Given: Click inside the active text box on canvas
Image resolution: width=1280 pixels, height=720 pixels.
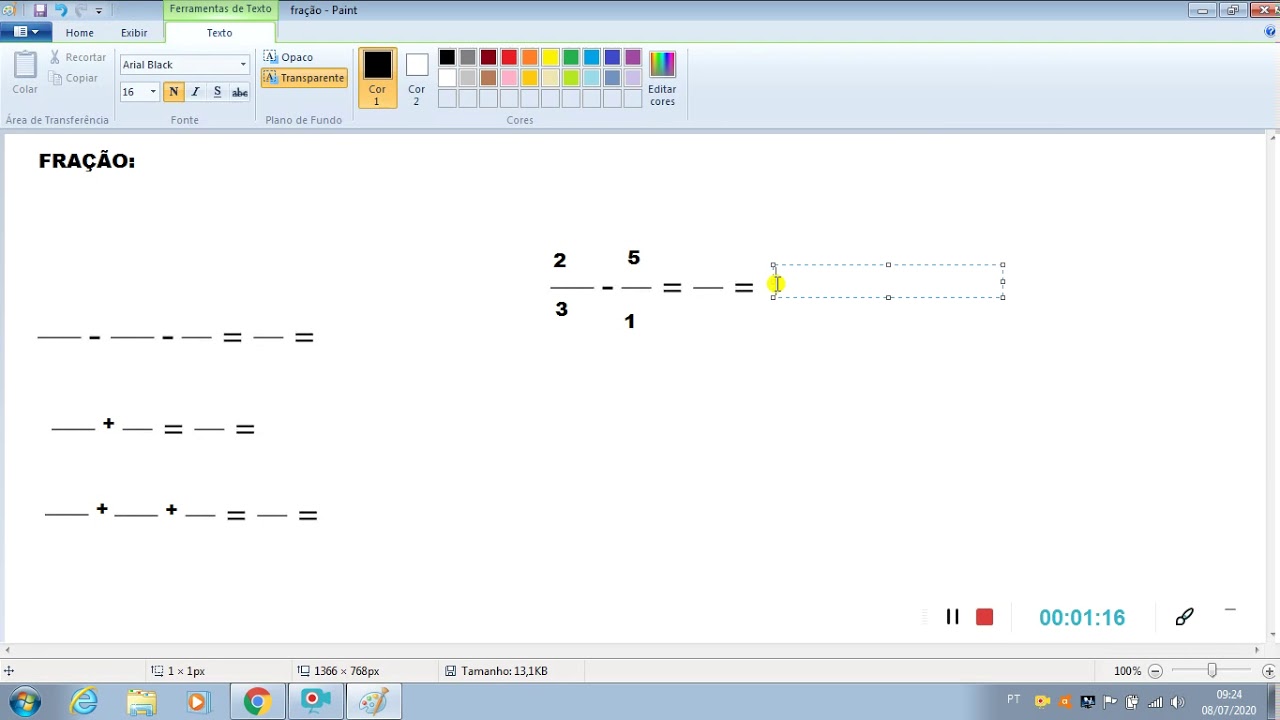Looking at the screenshot, I should 888,281.
